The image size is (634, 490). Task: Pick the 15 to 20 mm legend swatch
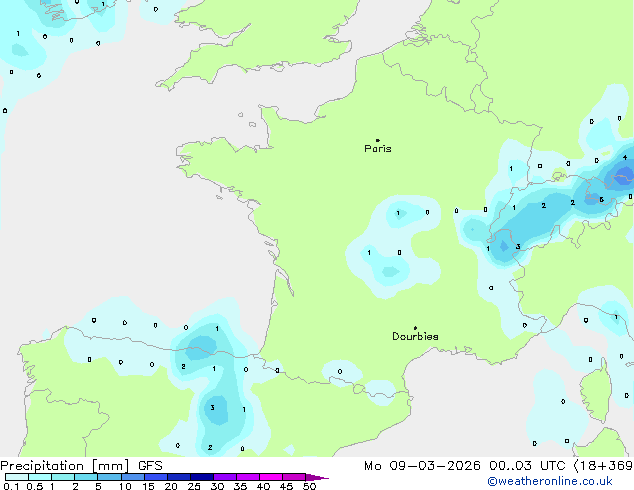click(x=156, y=477)
